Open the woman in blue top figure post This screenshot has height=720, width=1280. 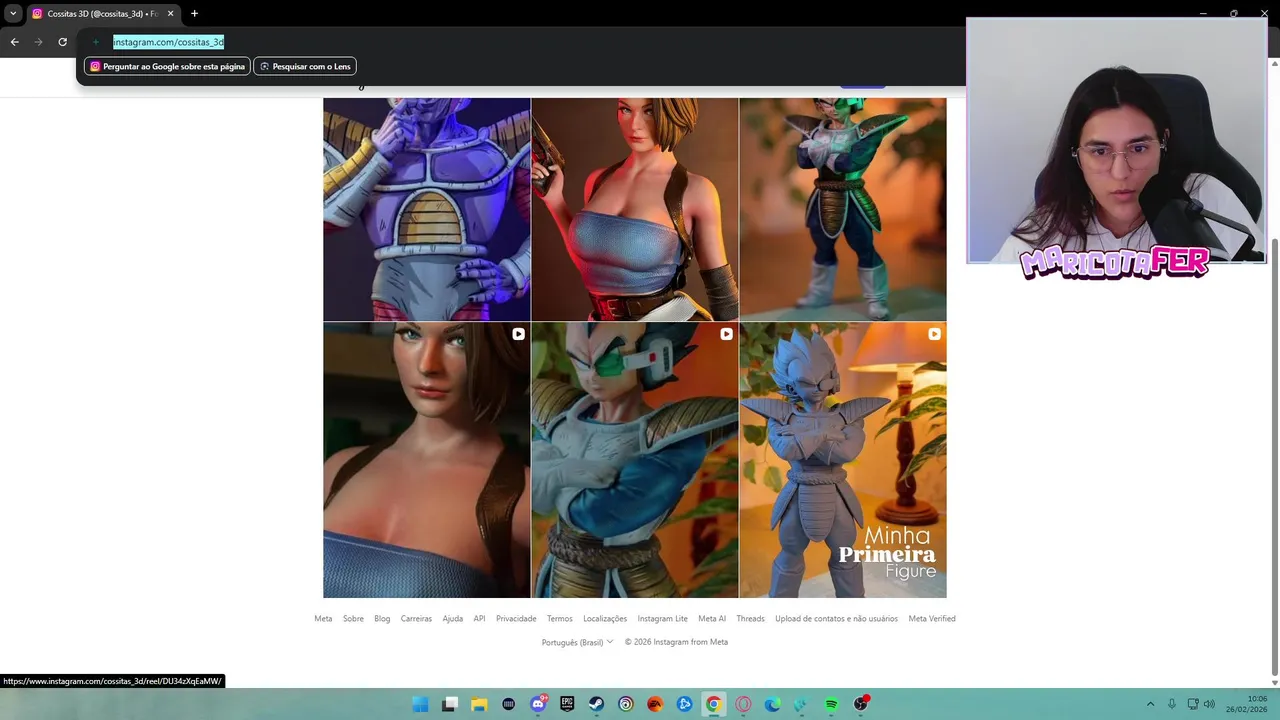click(x=635, y=209)
